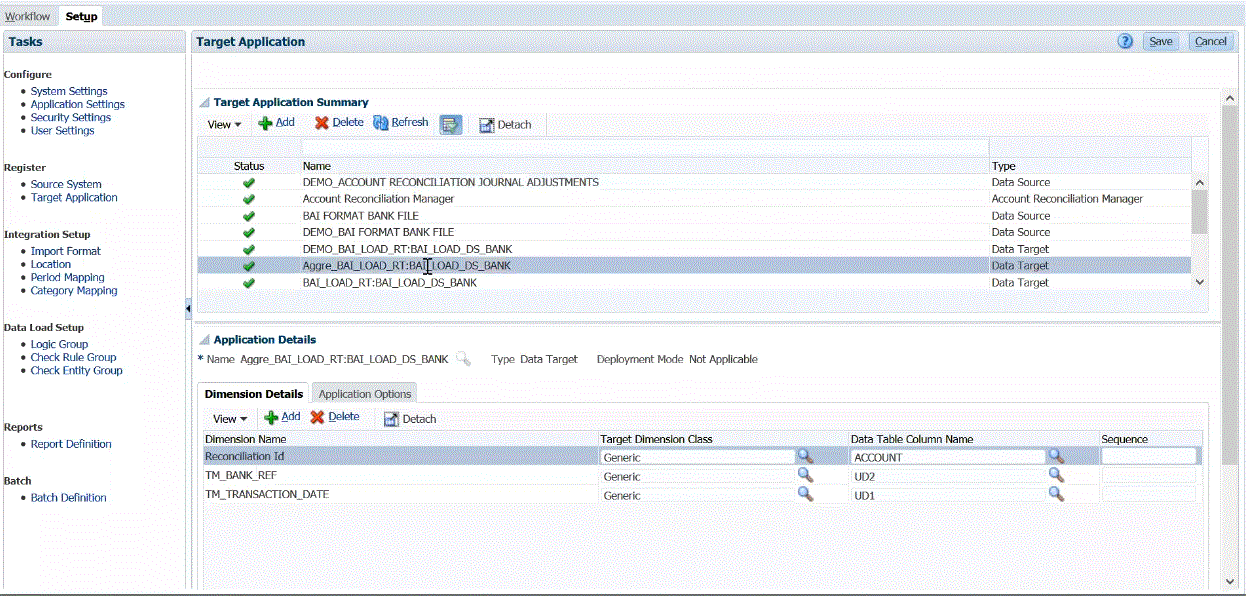1246x596 pixels.
Task: Open the Period Mapping setup page
Action: pos(67,277)
